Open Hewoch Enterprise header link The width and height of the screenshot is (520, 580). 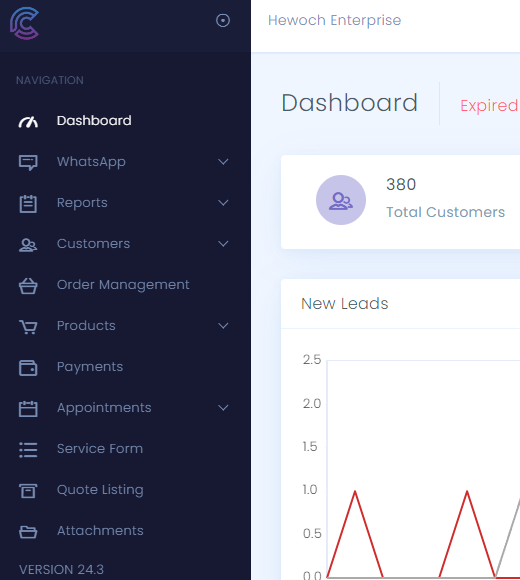tap(334, 20)
